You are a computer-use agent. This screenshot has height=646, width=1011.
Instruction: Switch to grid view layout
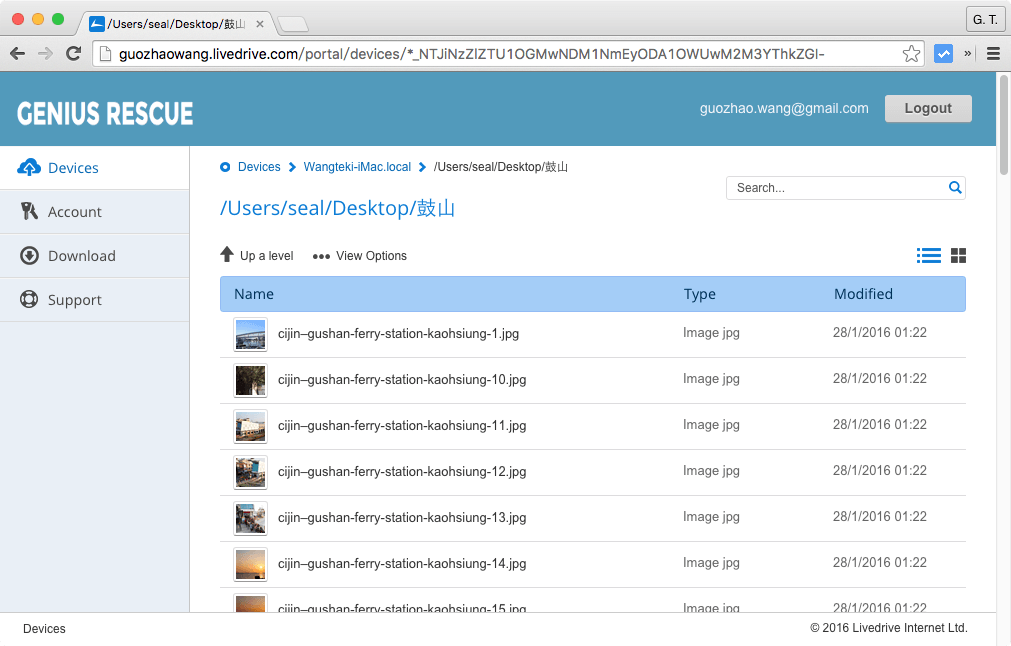958,256
